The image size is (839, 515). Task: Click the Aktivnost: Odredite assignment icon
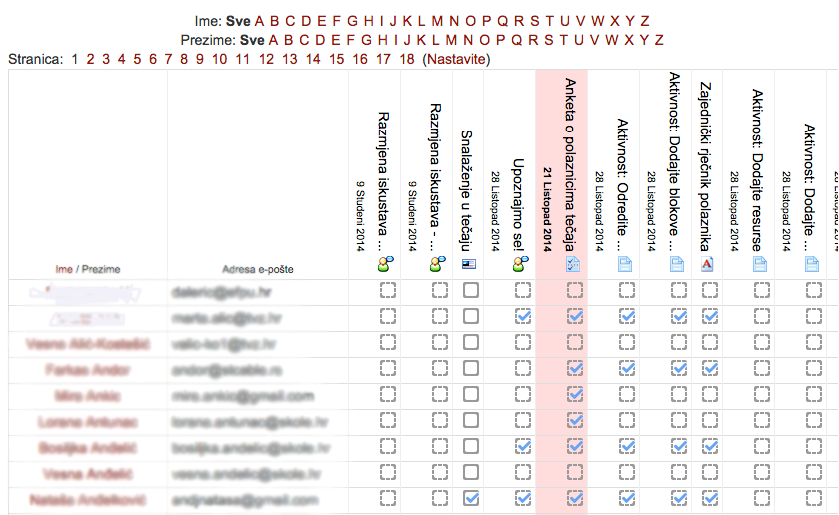(x=625, y=264)
